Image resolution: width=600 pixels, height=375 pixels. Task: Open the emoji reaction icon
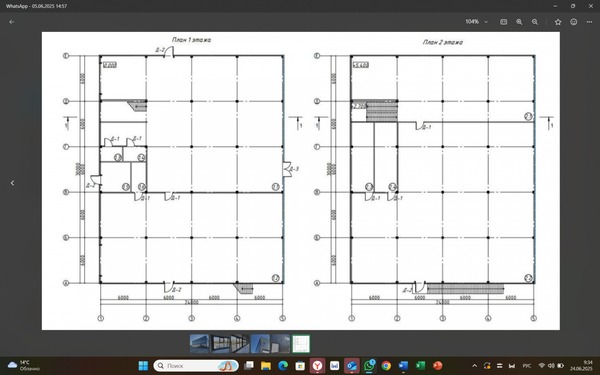pyautogui.click(x=574, y=22)
